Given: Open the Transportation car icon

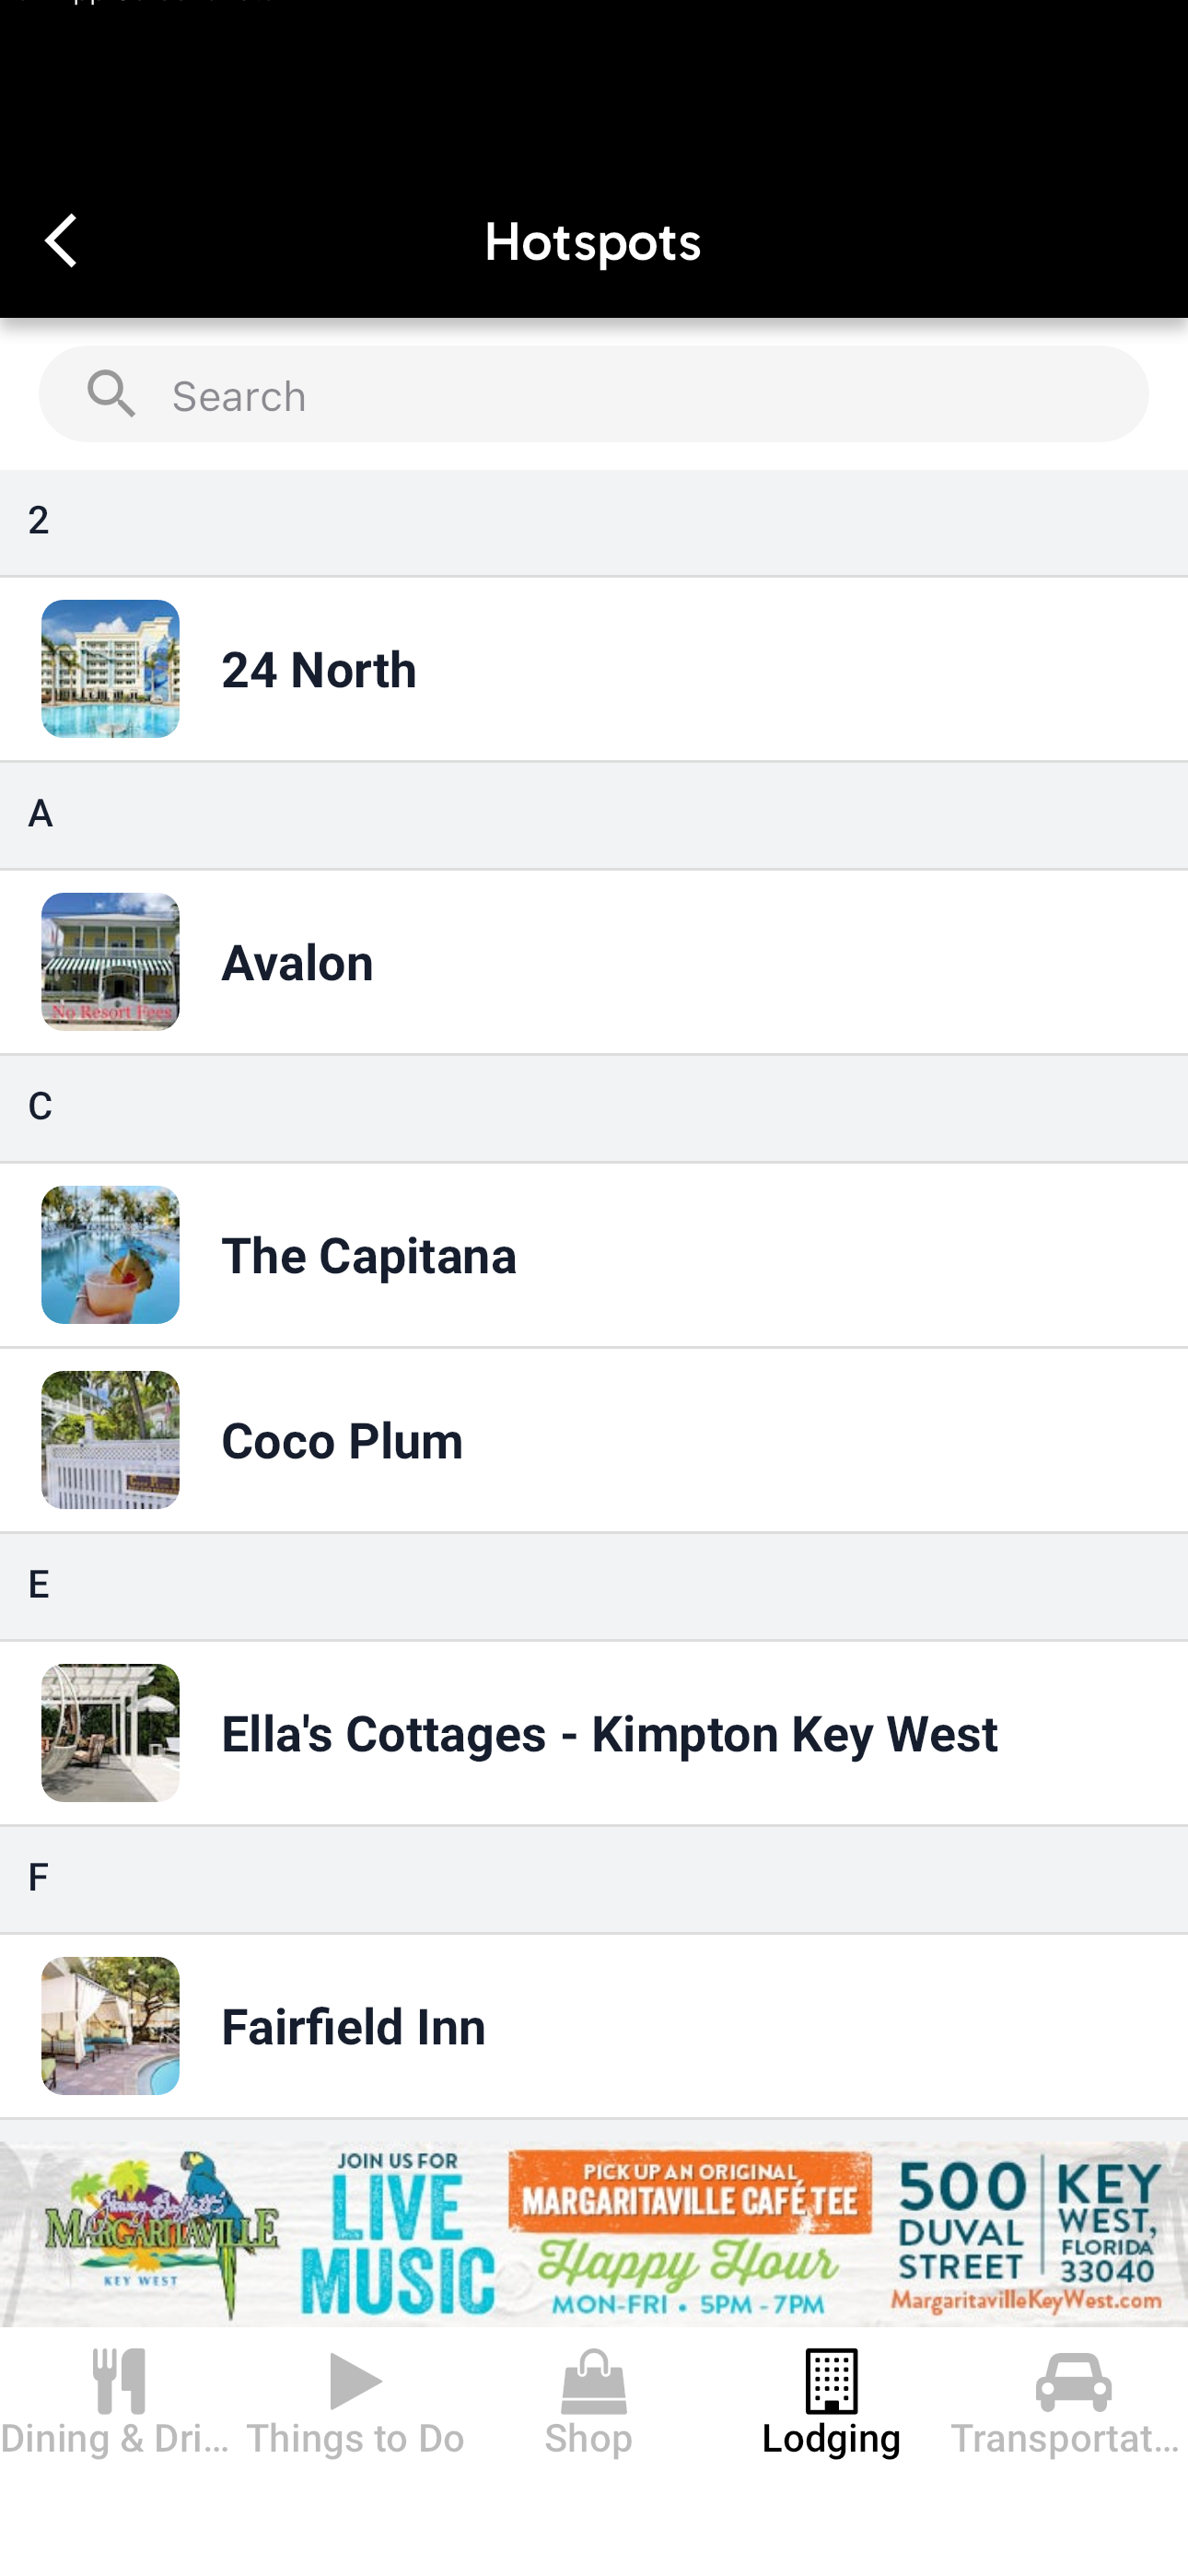Looking at the screenshot, I should 1073,2381.
